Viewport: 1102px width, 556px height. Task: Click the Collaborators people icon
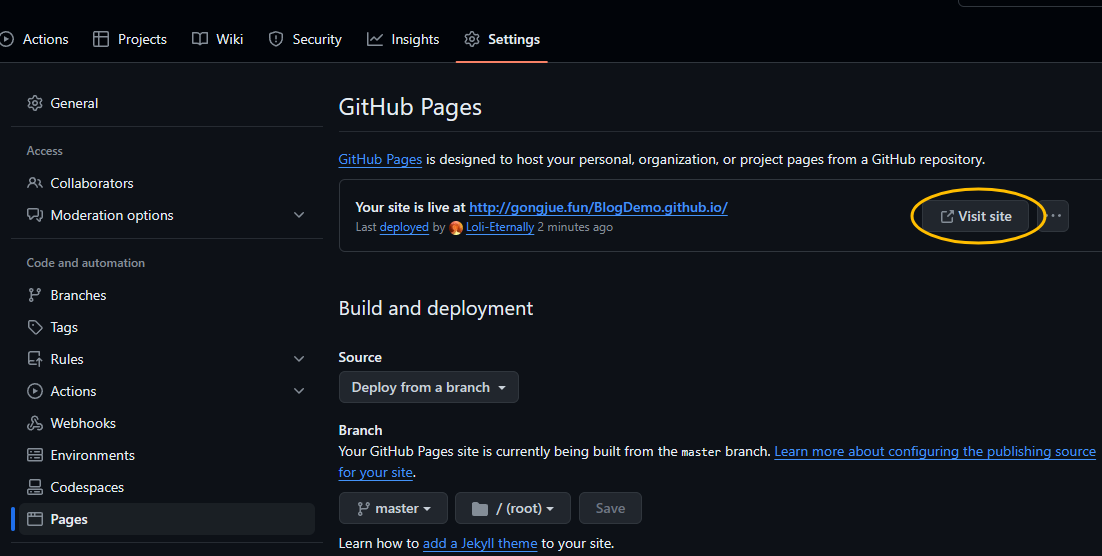click(x=35, y=183)
